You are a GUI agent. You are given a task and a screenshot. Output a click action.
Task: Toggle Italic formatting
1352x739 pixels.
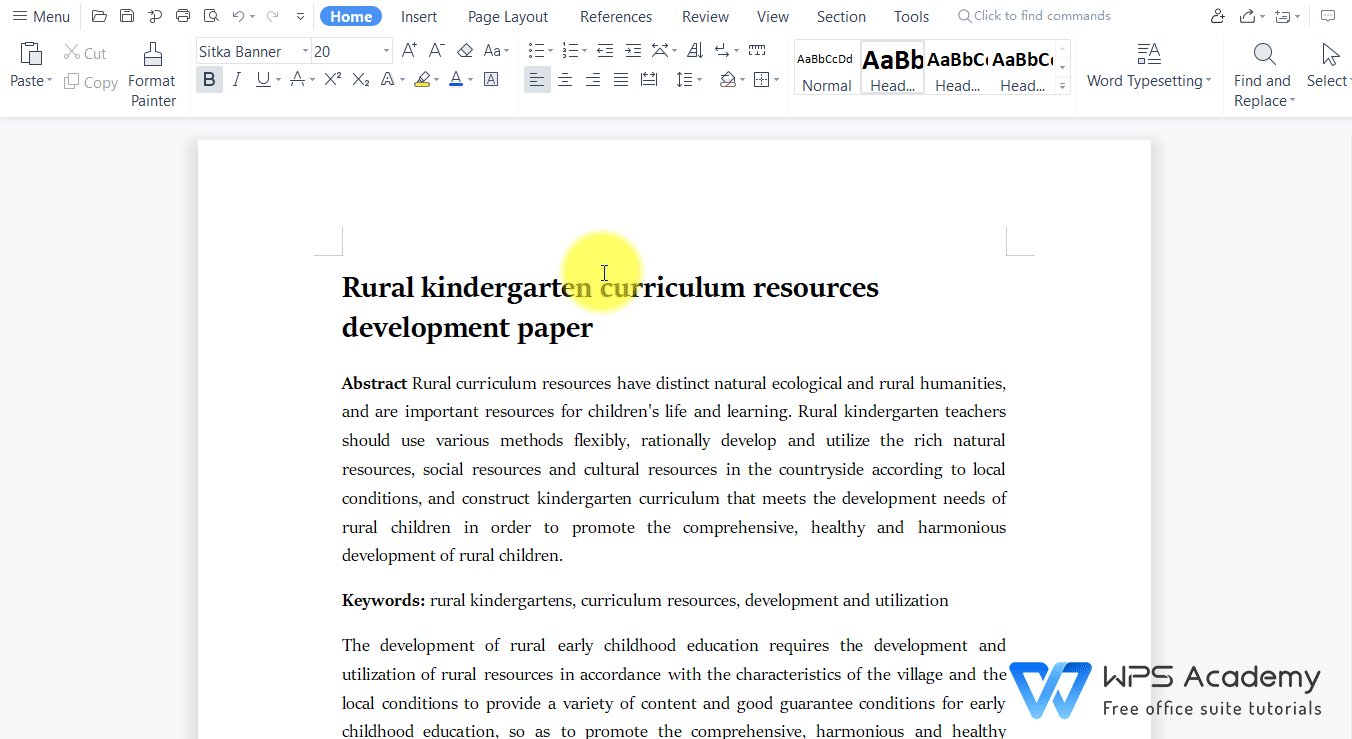pyautogui.click(x=237, y=80)
